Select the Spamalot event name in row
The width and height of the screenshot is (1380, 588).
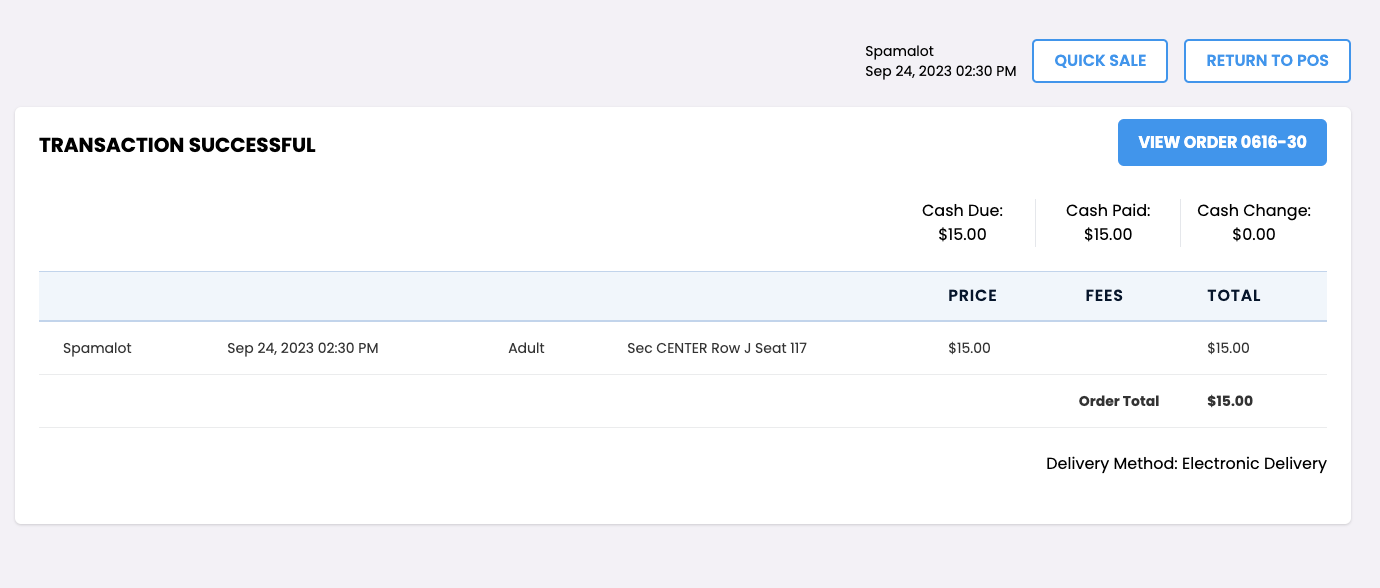[x=97, y=348]
